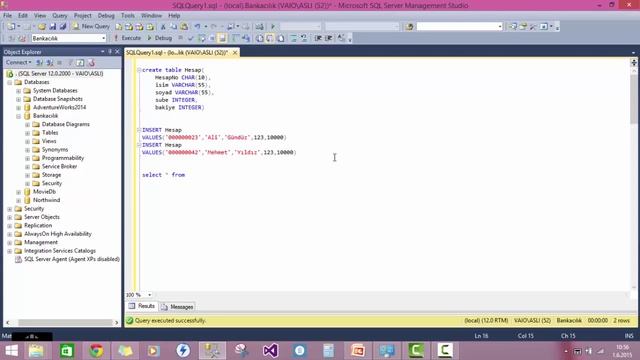Switch output to Results to File
640x360 pixels.
click(281, 38)
